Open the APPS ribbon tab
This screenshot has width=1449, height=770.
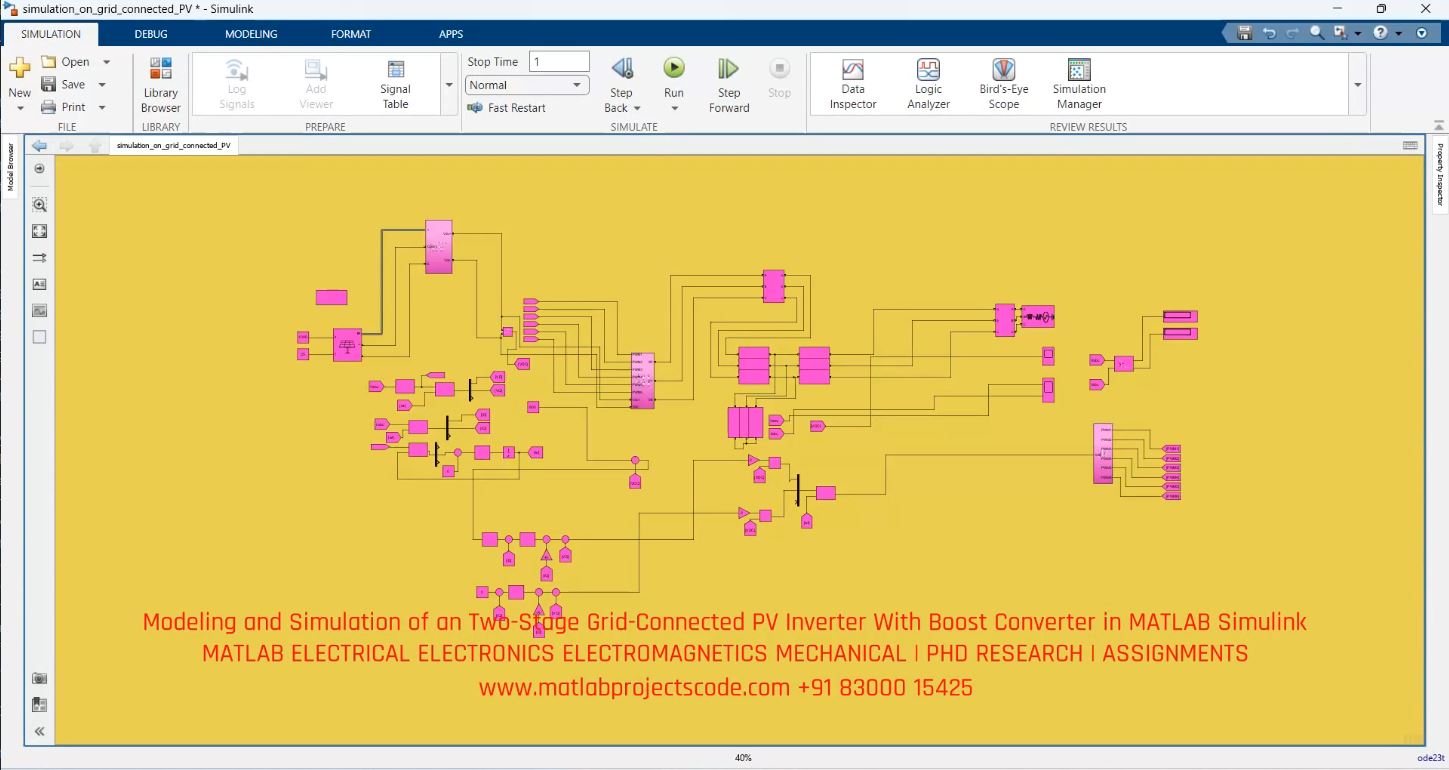pyautogui.click(x=450, y=33)
